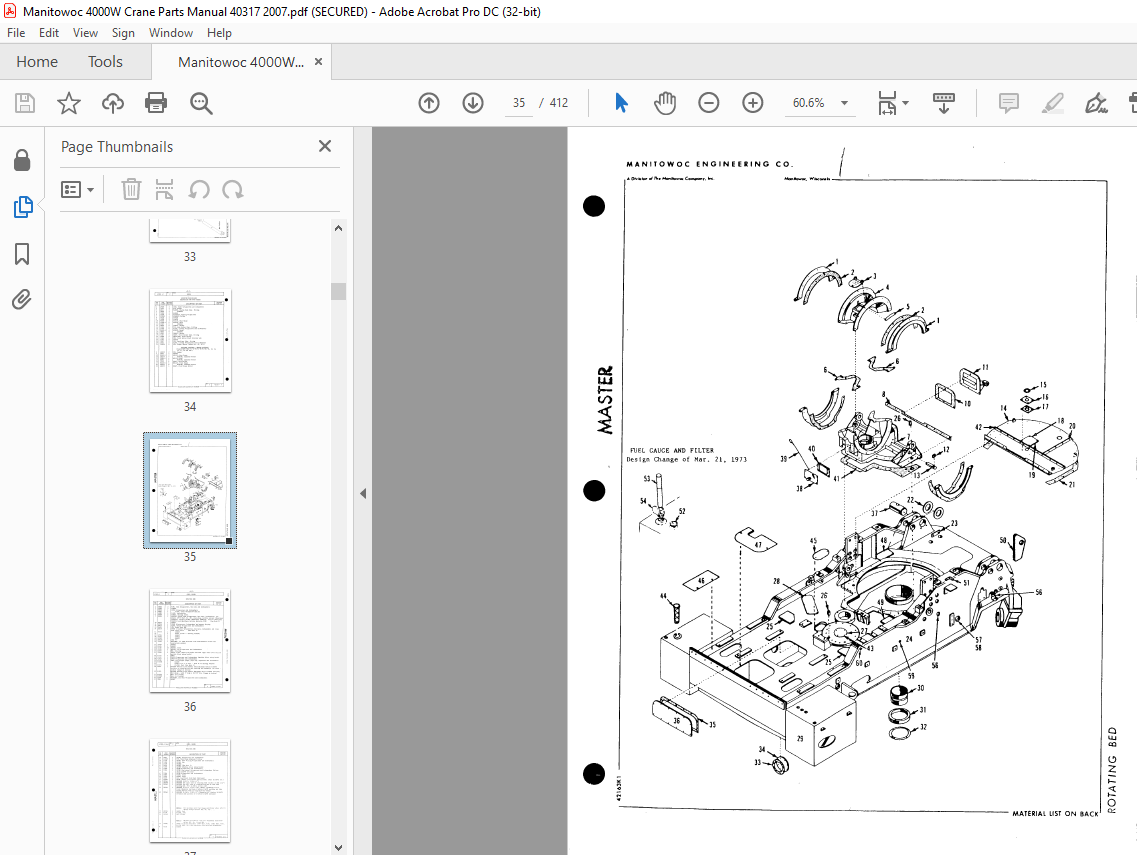
Task: Click the star bookmark icon in toolbar
Action: click(69, 103)
